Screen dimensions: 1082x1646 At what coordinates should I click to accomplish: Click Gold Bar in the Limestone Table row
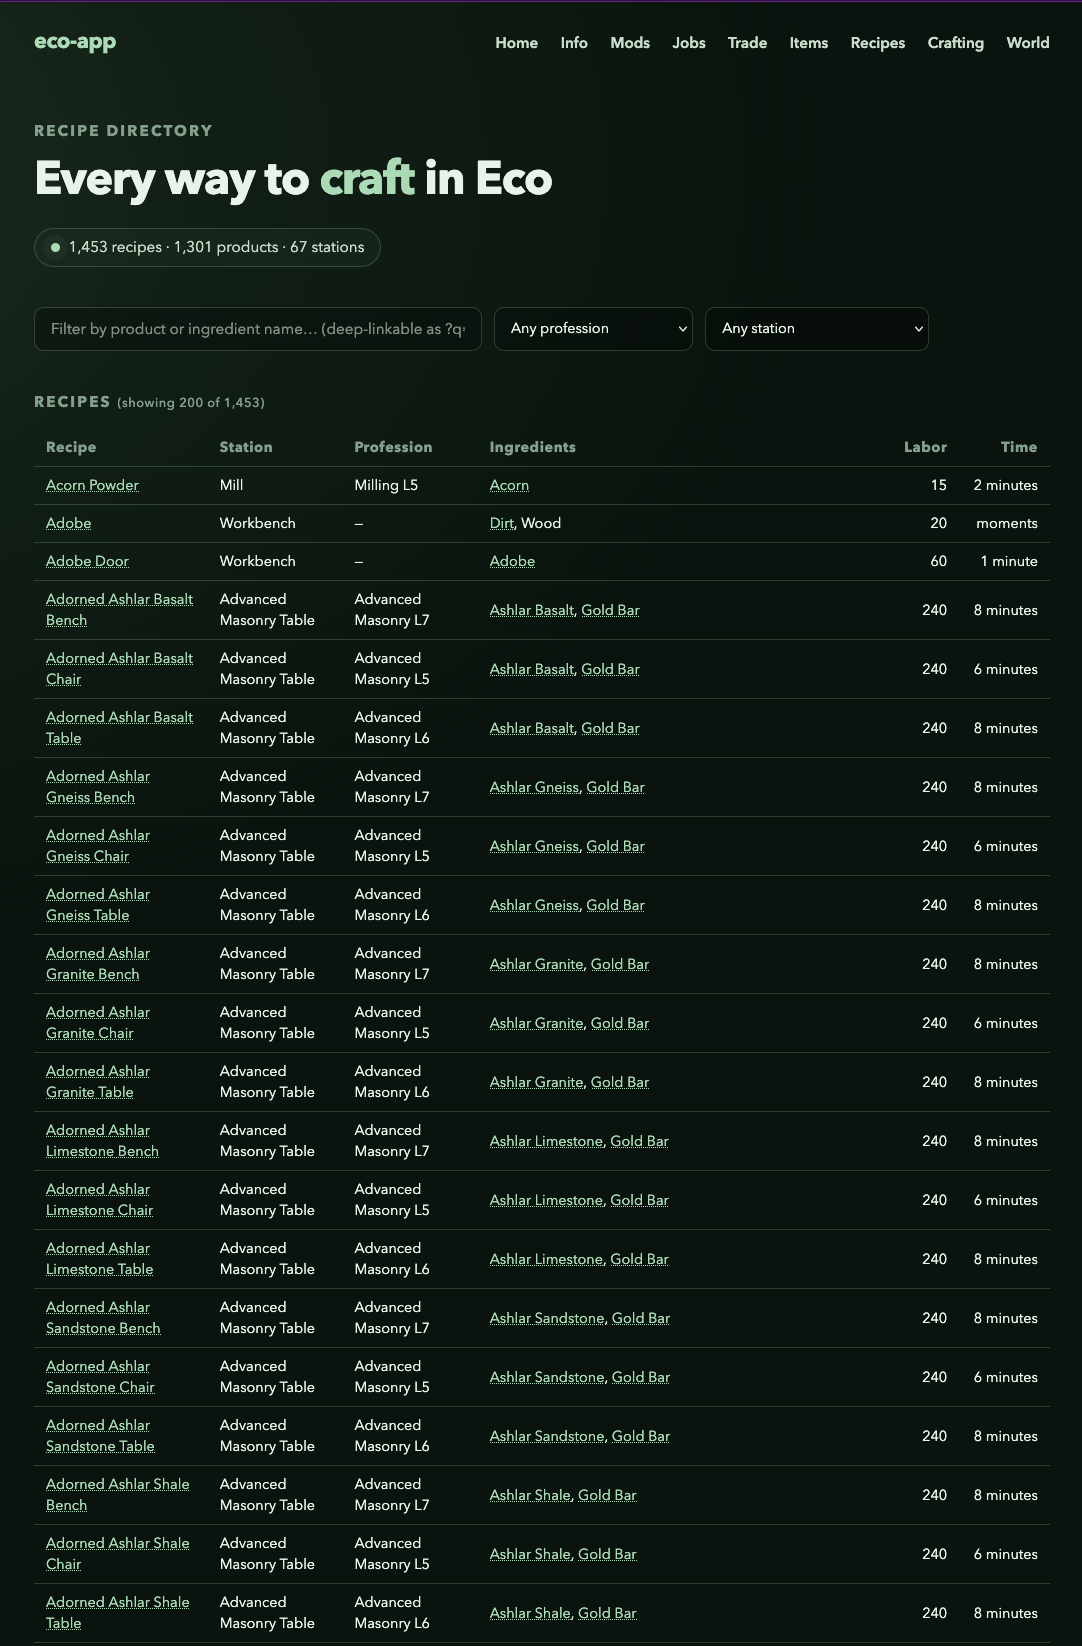click(639, 1259)
